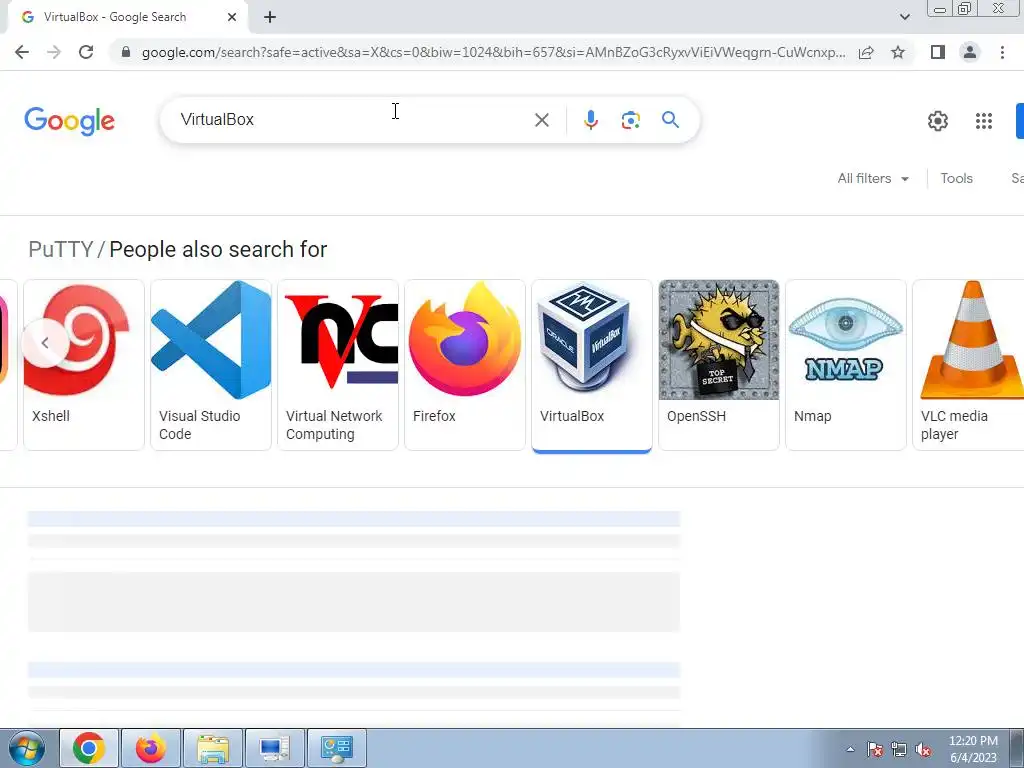Start a voice search

point(590,120)
